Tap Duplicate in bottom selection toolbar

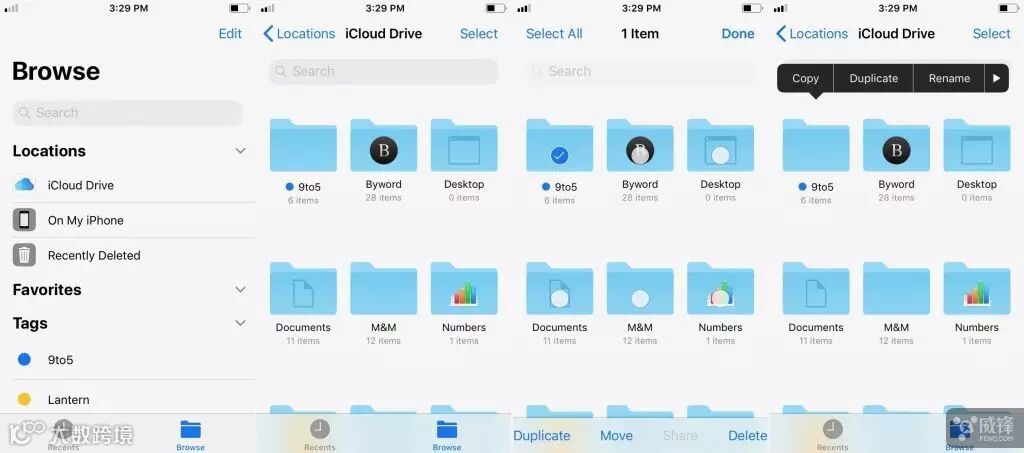click(x=541, y=435)
